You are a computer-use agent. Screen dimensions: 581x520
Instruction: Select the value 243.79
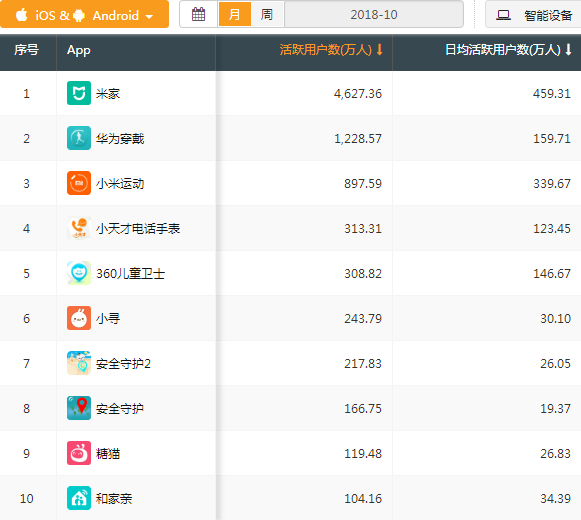363,318
